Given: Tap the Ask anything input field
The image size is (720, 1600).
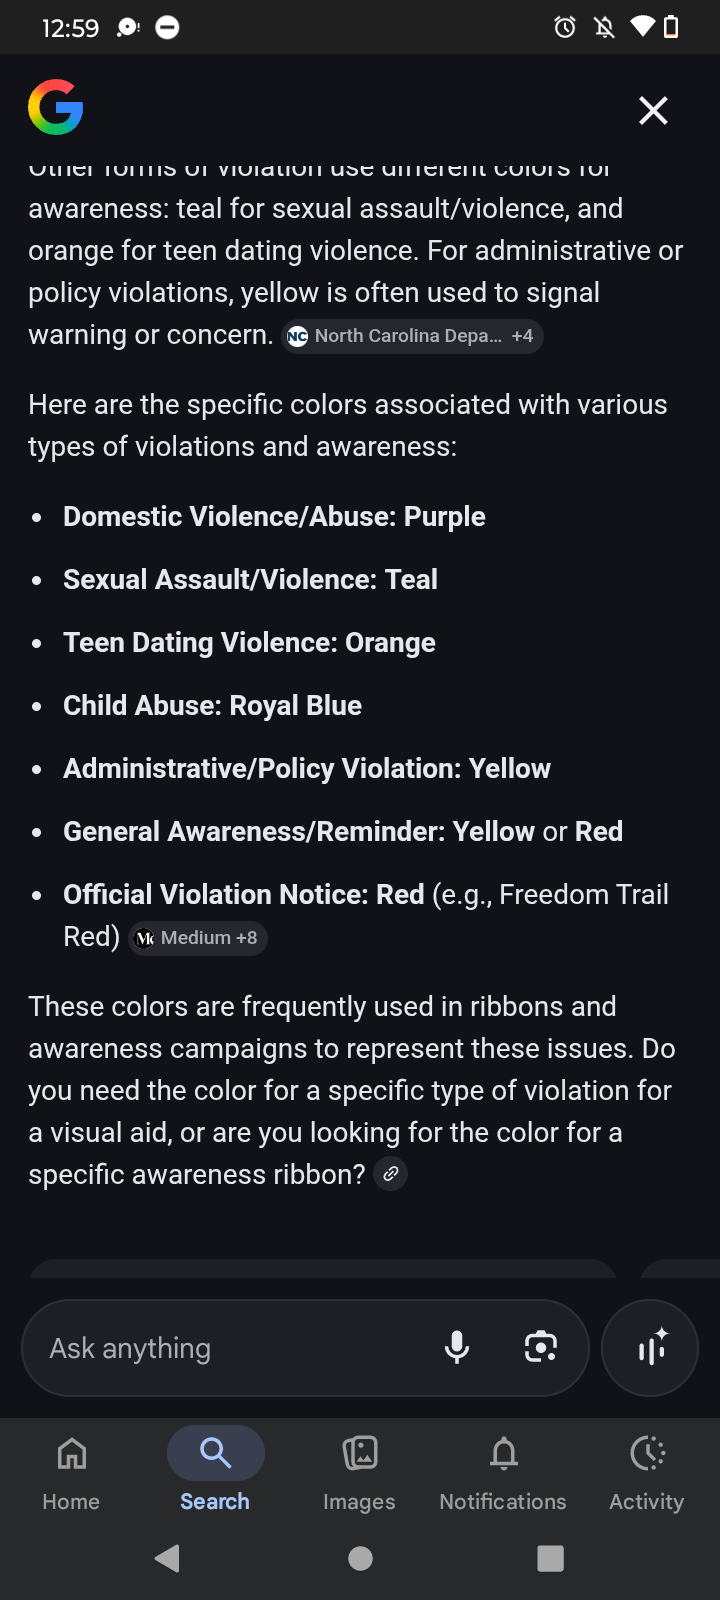Looking at the screenshot, I should click(x=200, y=1347).
